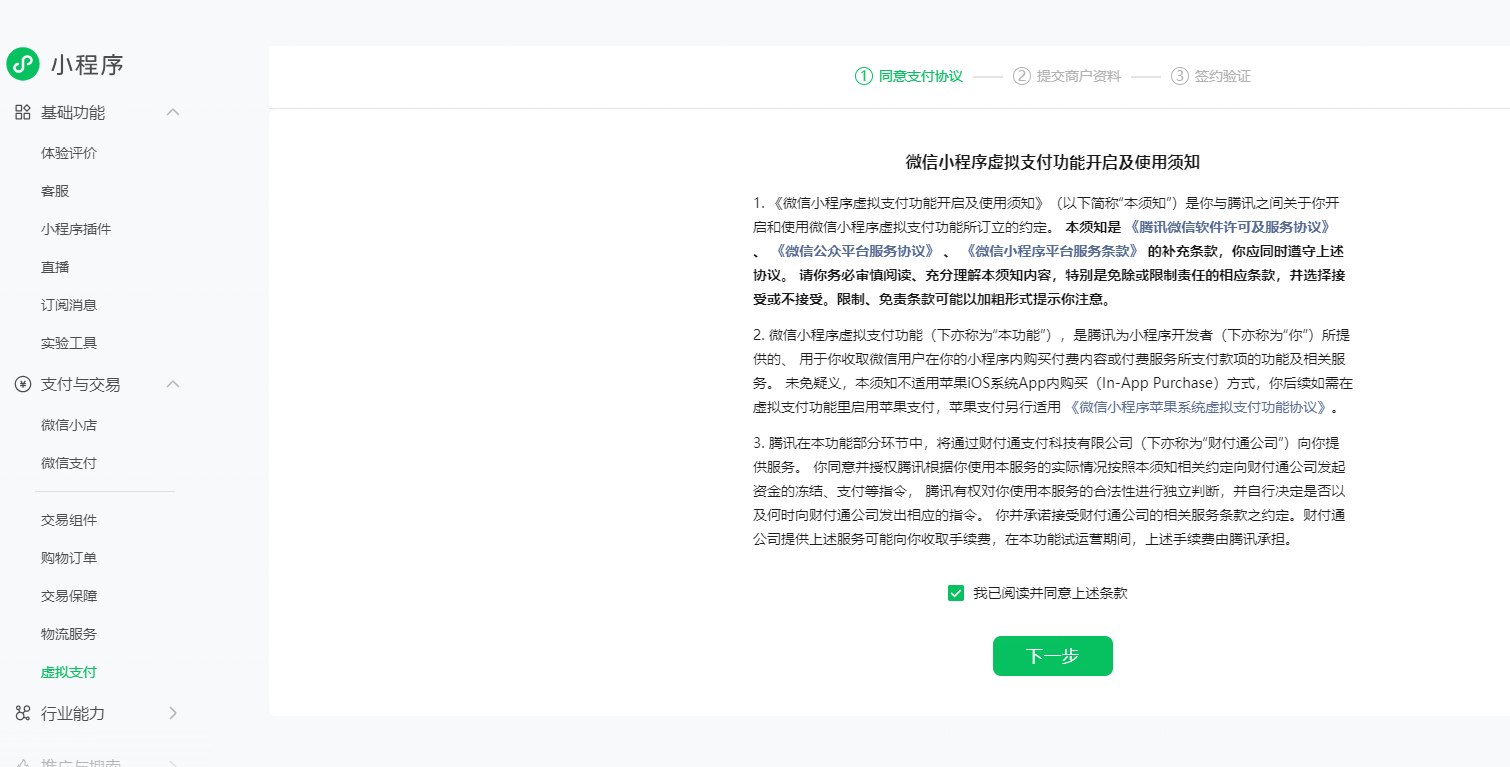
Task: Select the 实验工具 menu item
Action: (x=69, y=343)
